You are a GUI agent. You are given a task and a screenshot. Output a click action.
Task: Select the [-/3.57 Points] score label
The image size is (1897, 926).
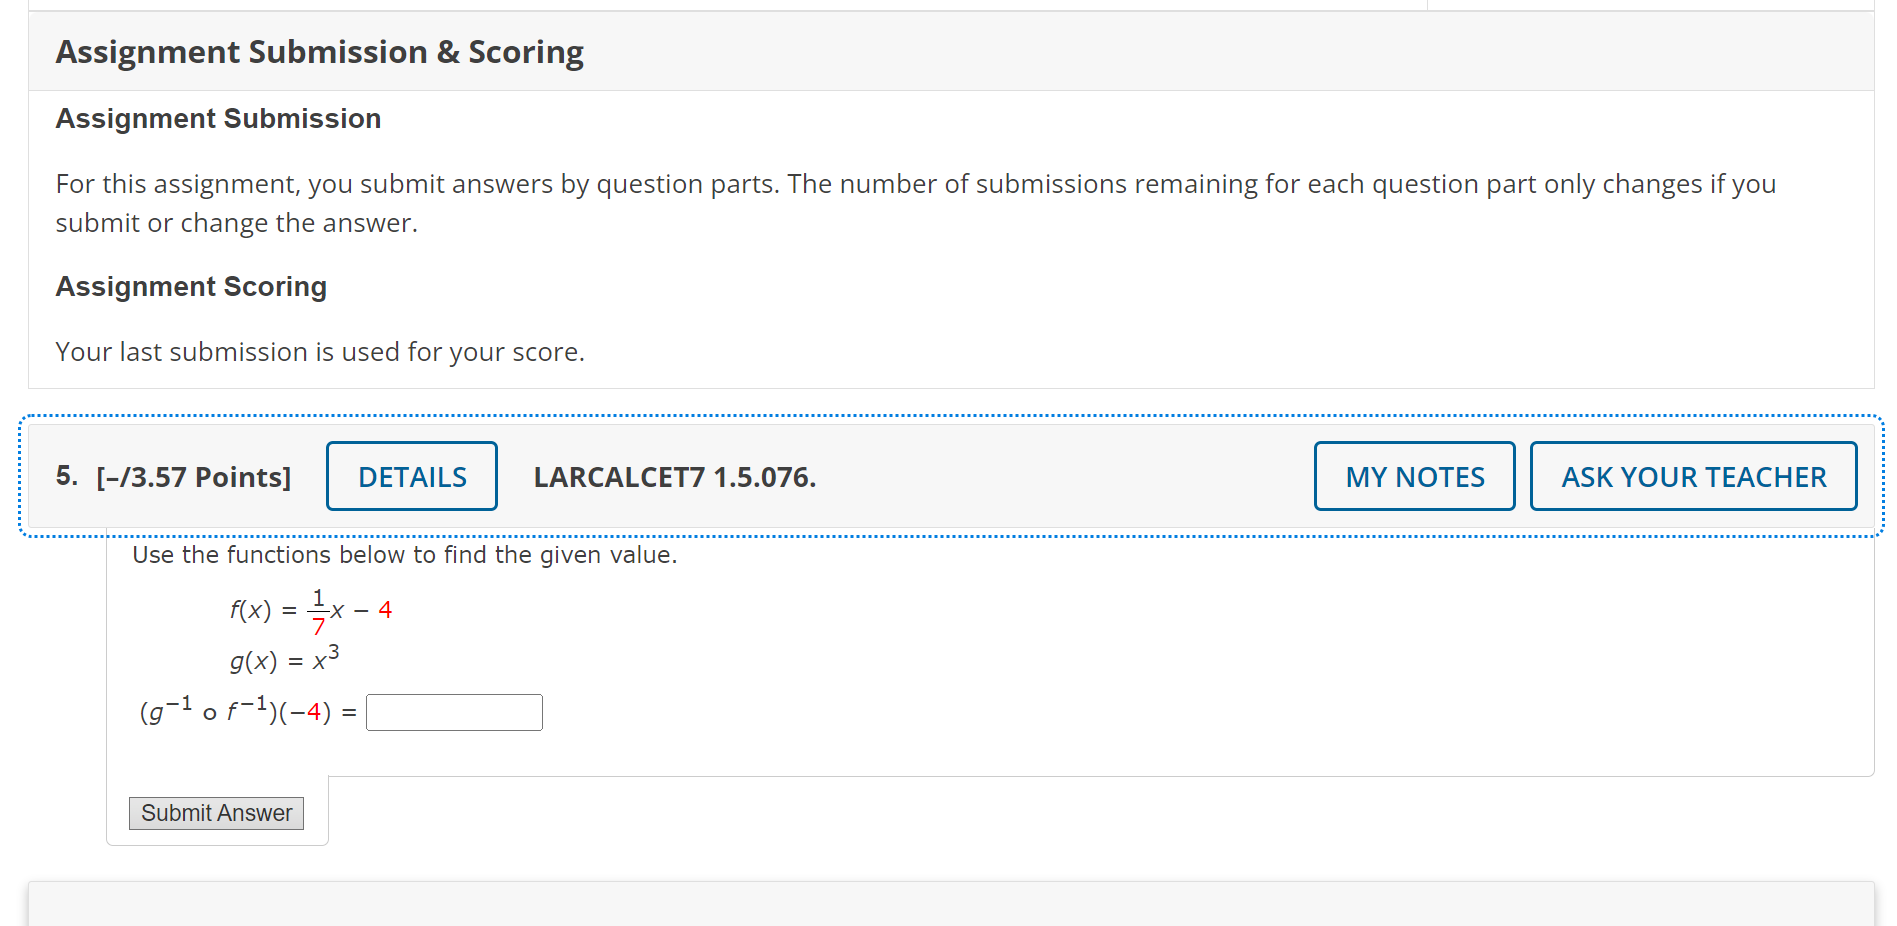tap(193, 477)
